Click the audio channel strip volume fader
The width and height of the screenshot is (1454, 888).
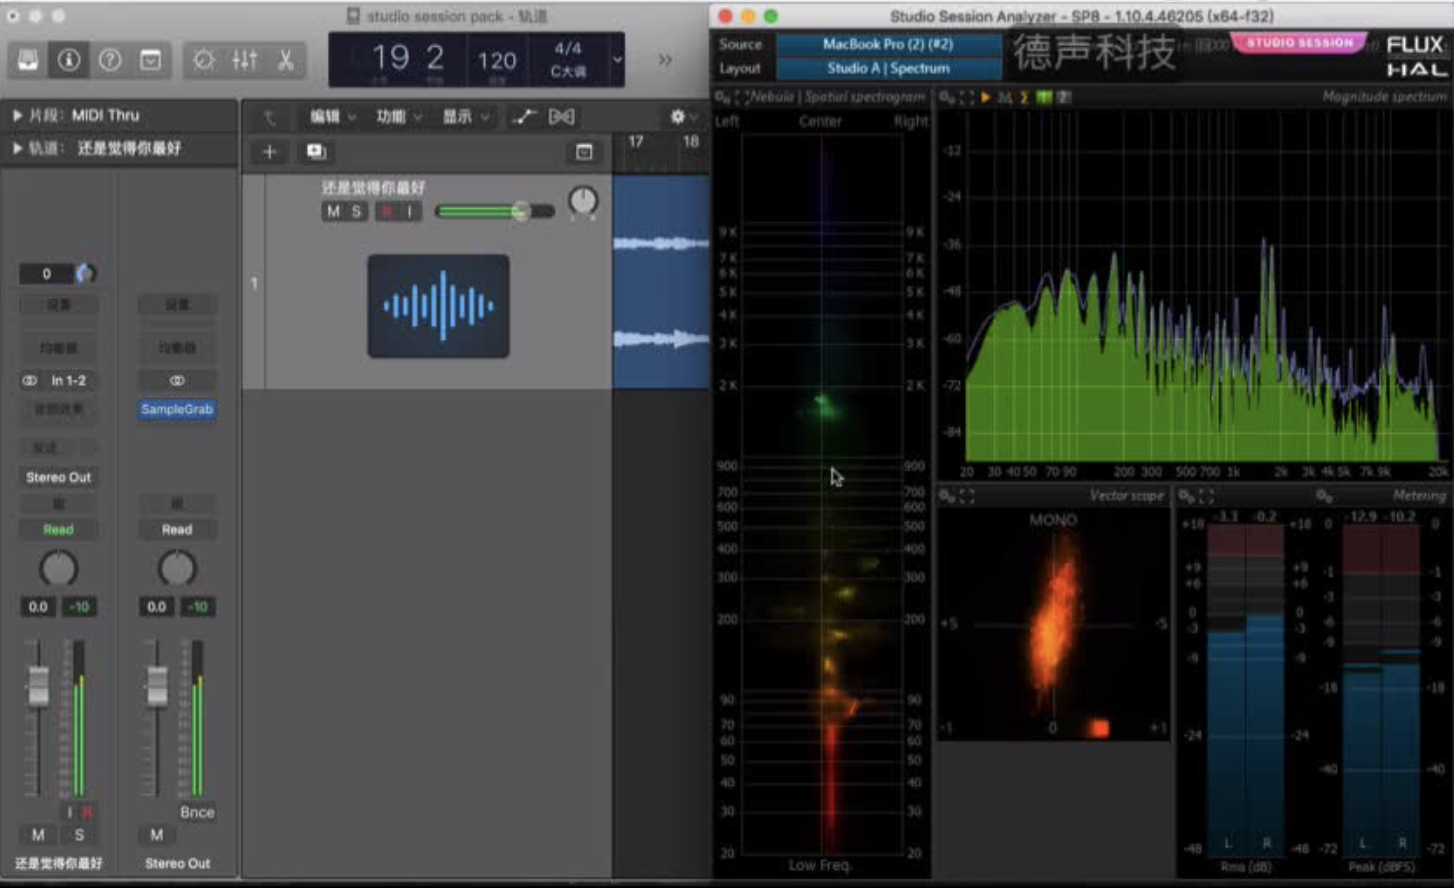pyautogui.click(x=38, y=686)
